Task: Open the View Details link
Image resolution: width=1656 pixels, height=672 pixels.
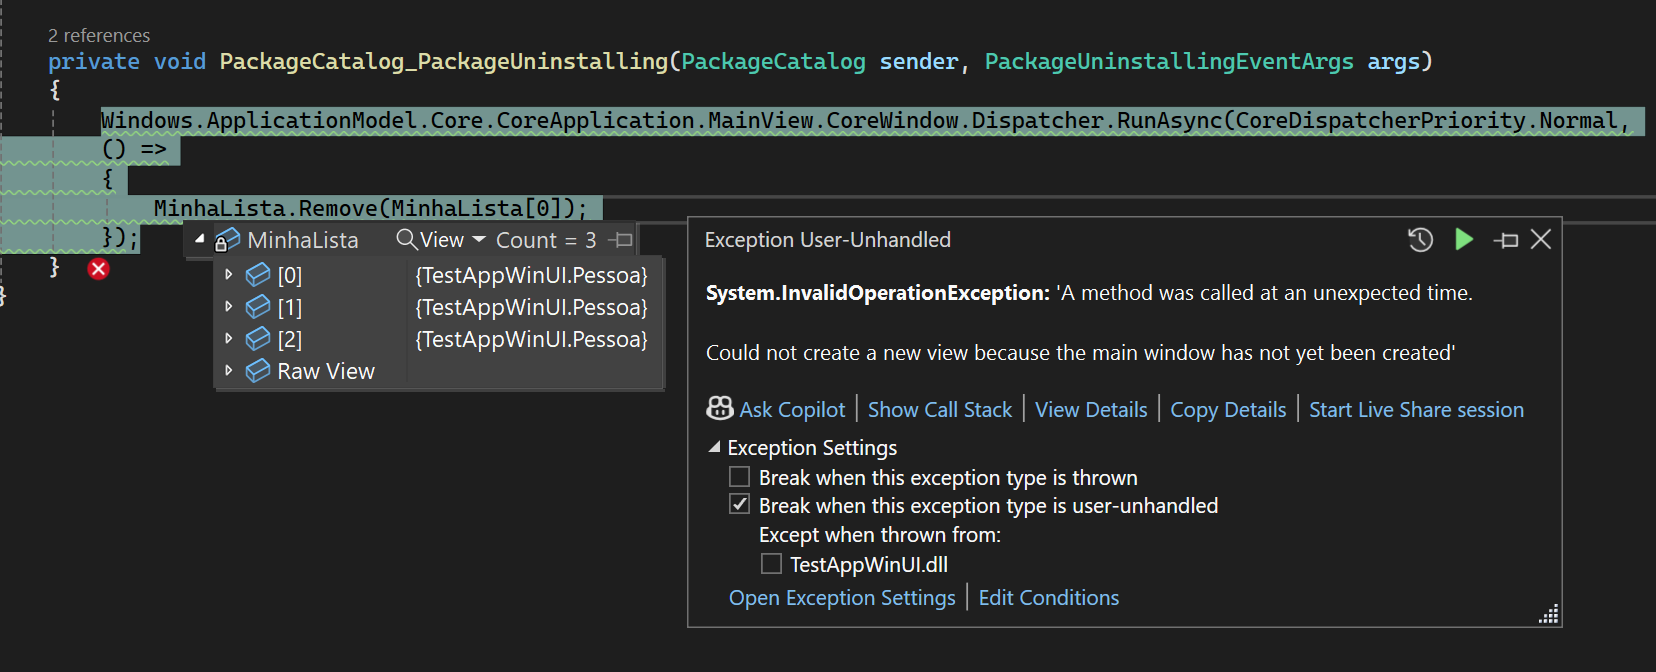Action: click(1091, 410)
